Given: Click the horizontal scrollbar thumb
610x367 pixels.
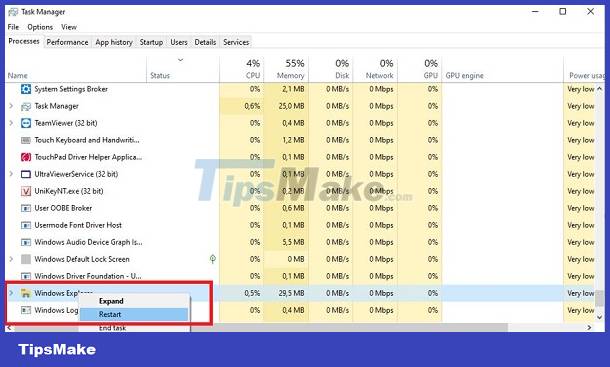Looking at the screenshot, I should click(261, 328).
